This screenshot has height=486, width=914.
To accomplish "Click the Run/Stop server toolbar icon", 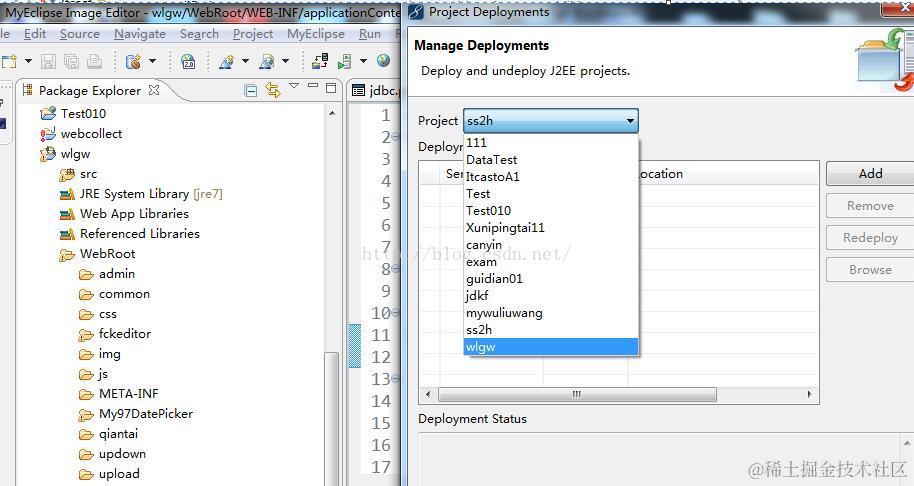I will coord(344,61).
